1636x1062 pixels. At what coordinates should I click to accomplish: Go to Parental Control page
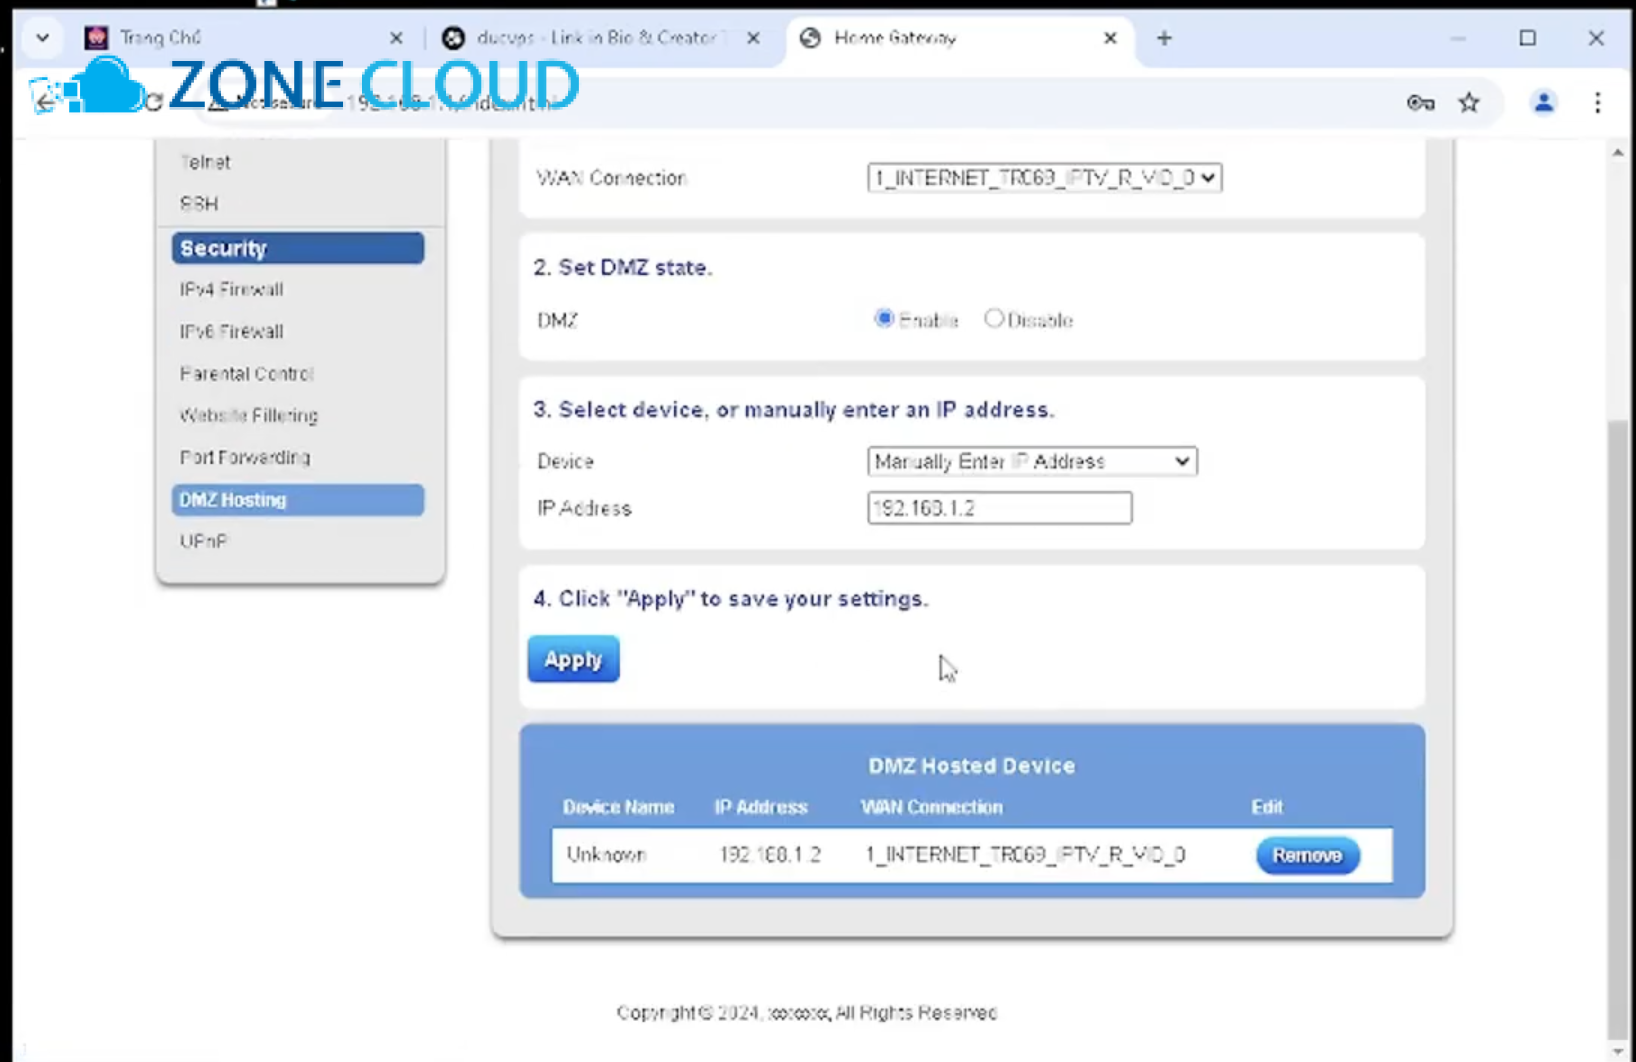click(x=247, y=374)
